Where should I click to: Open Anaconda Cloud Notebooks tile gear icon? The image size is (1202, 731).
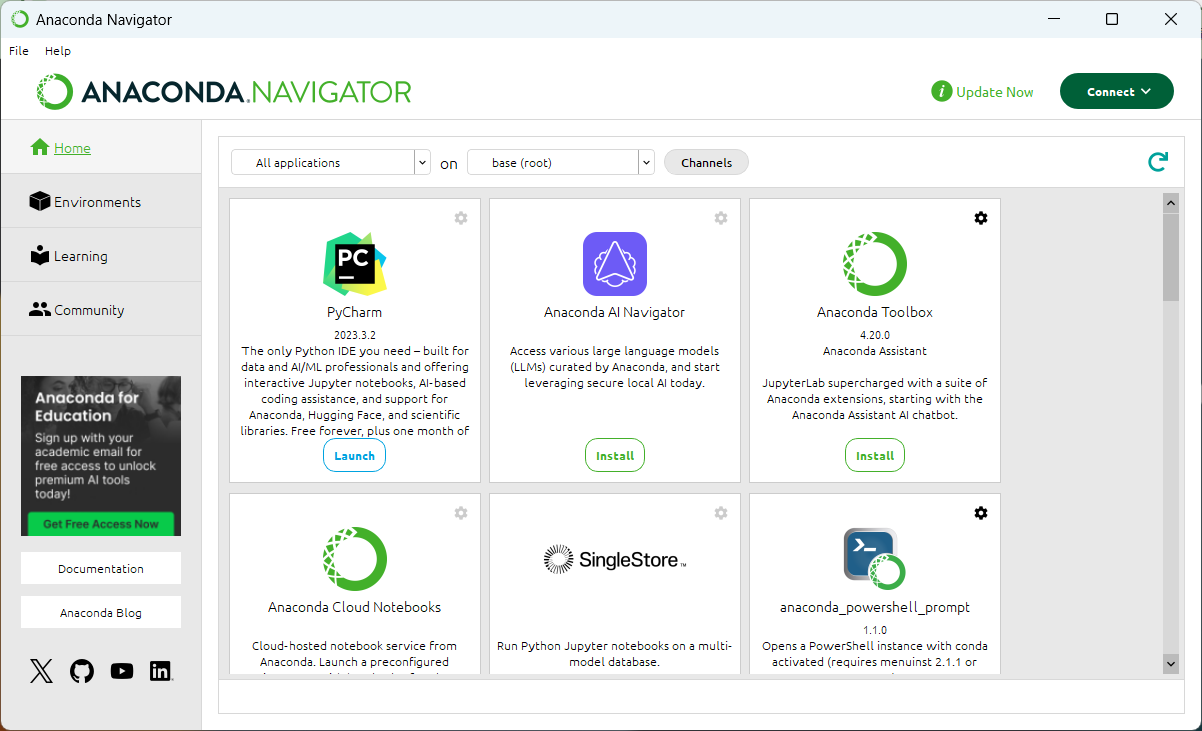pyautogui.click(x=461, y=513)
